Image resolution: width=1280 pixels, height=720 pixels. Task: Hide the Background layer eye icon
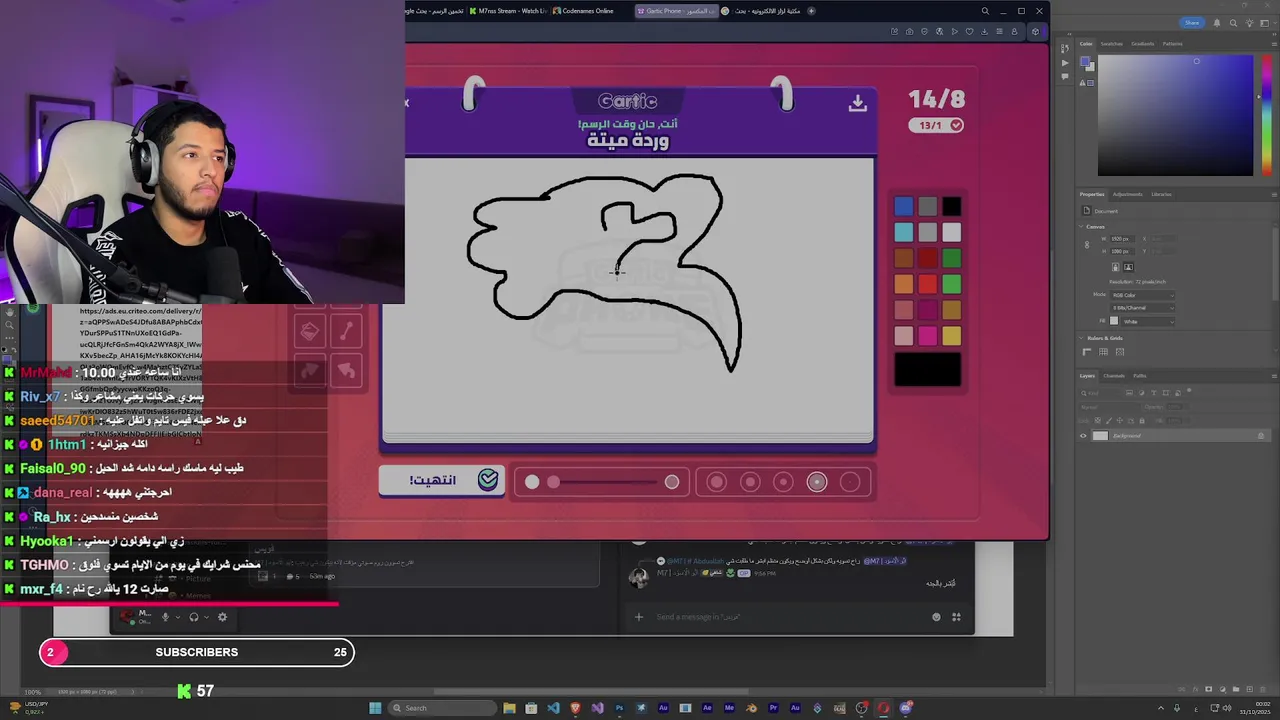pyautogui.click(x=1083, y=436)
